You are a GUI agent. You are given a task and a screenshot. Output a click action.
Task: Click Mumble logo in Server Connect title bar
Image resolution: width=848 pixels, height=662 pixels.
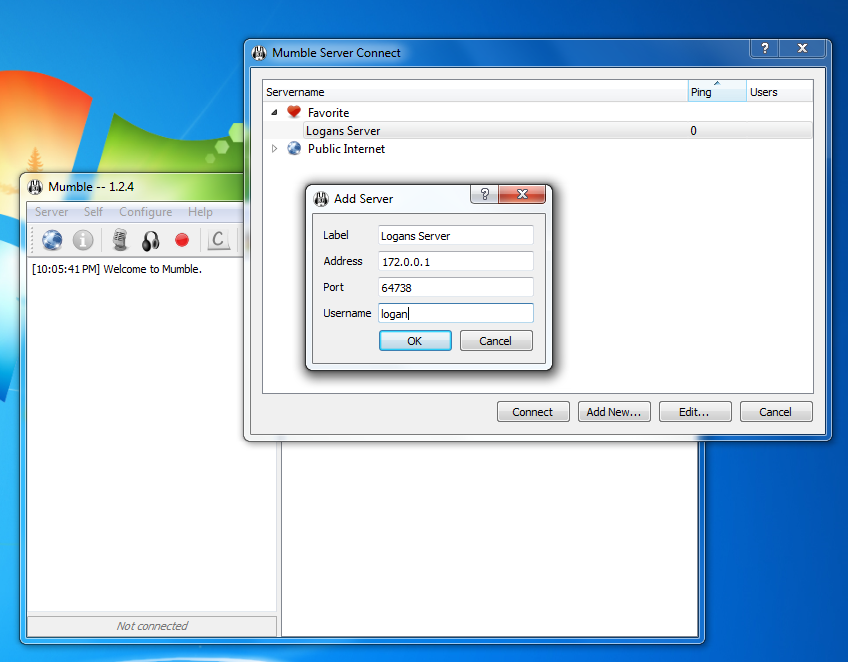(x=259, y=53)
